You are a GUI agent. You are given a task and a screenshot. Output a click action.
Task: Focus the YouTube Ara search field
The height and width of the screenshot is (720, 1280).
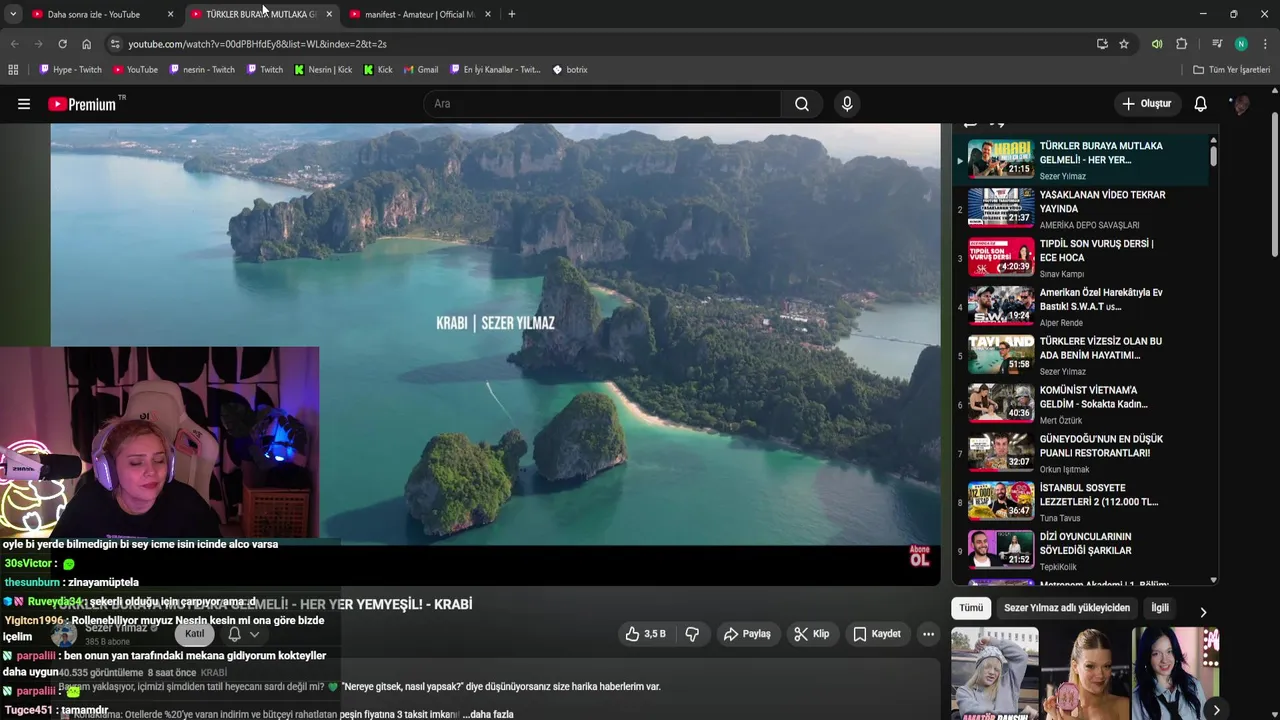coord(602,104)
